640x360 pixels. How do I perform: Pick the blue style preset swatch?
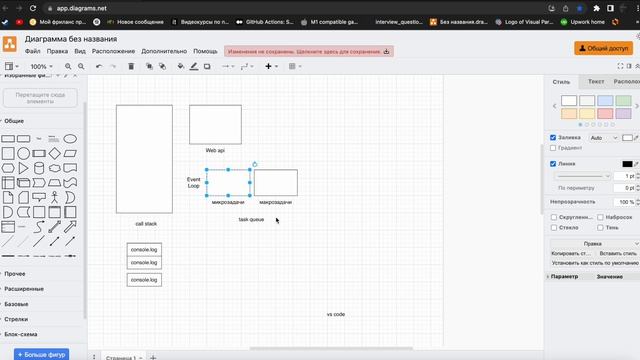(605, 100)
